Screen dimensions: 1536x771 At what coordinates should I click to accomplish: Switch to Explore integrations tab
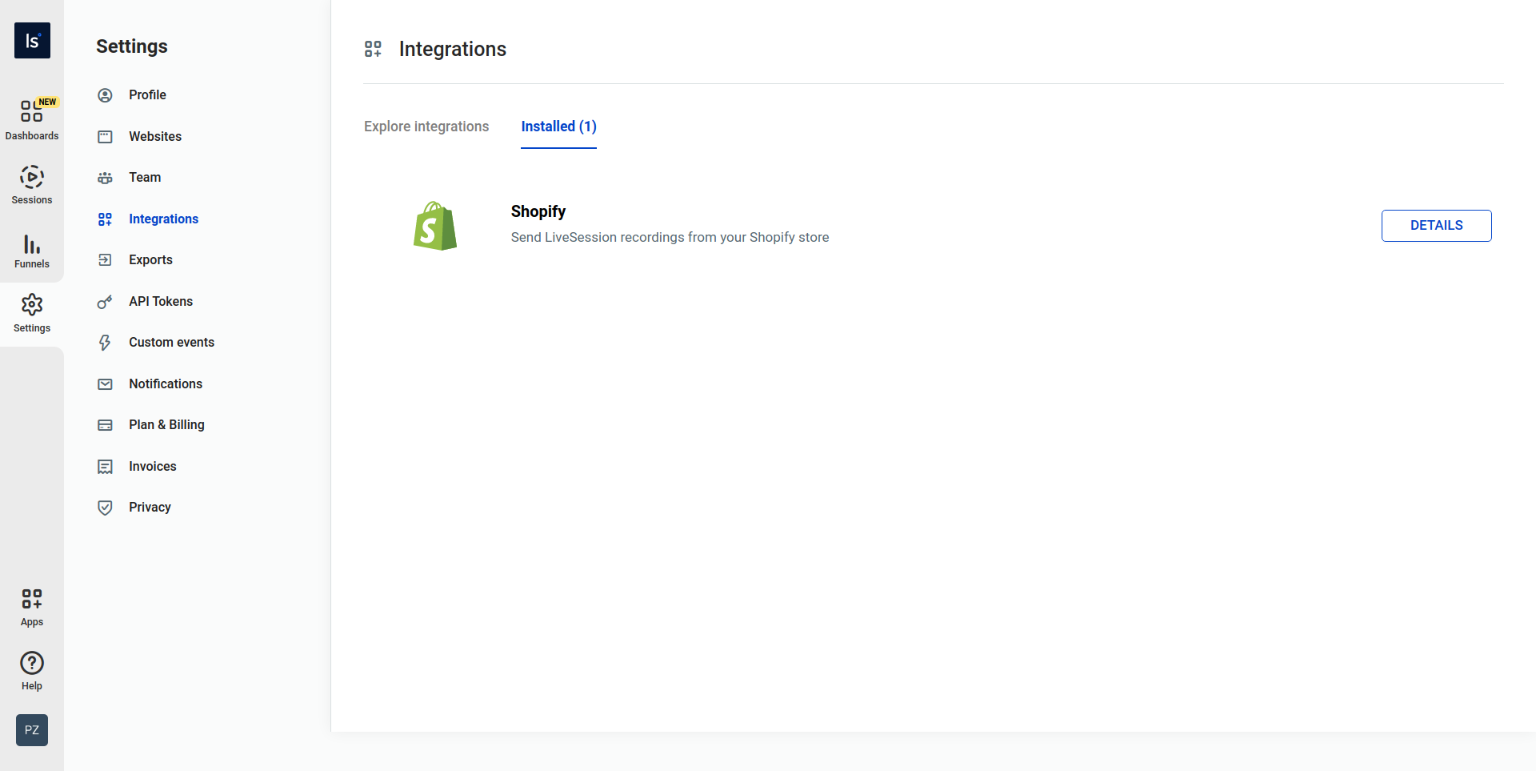pyautogui.click(x=427, y=126)
